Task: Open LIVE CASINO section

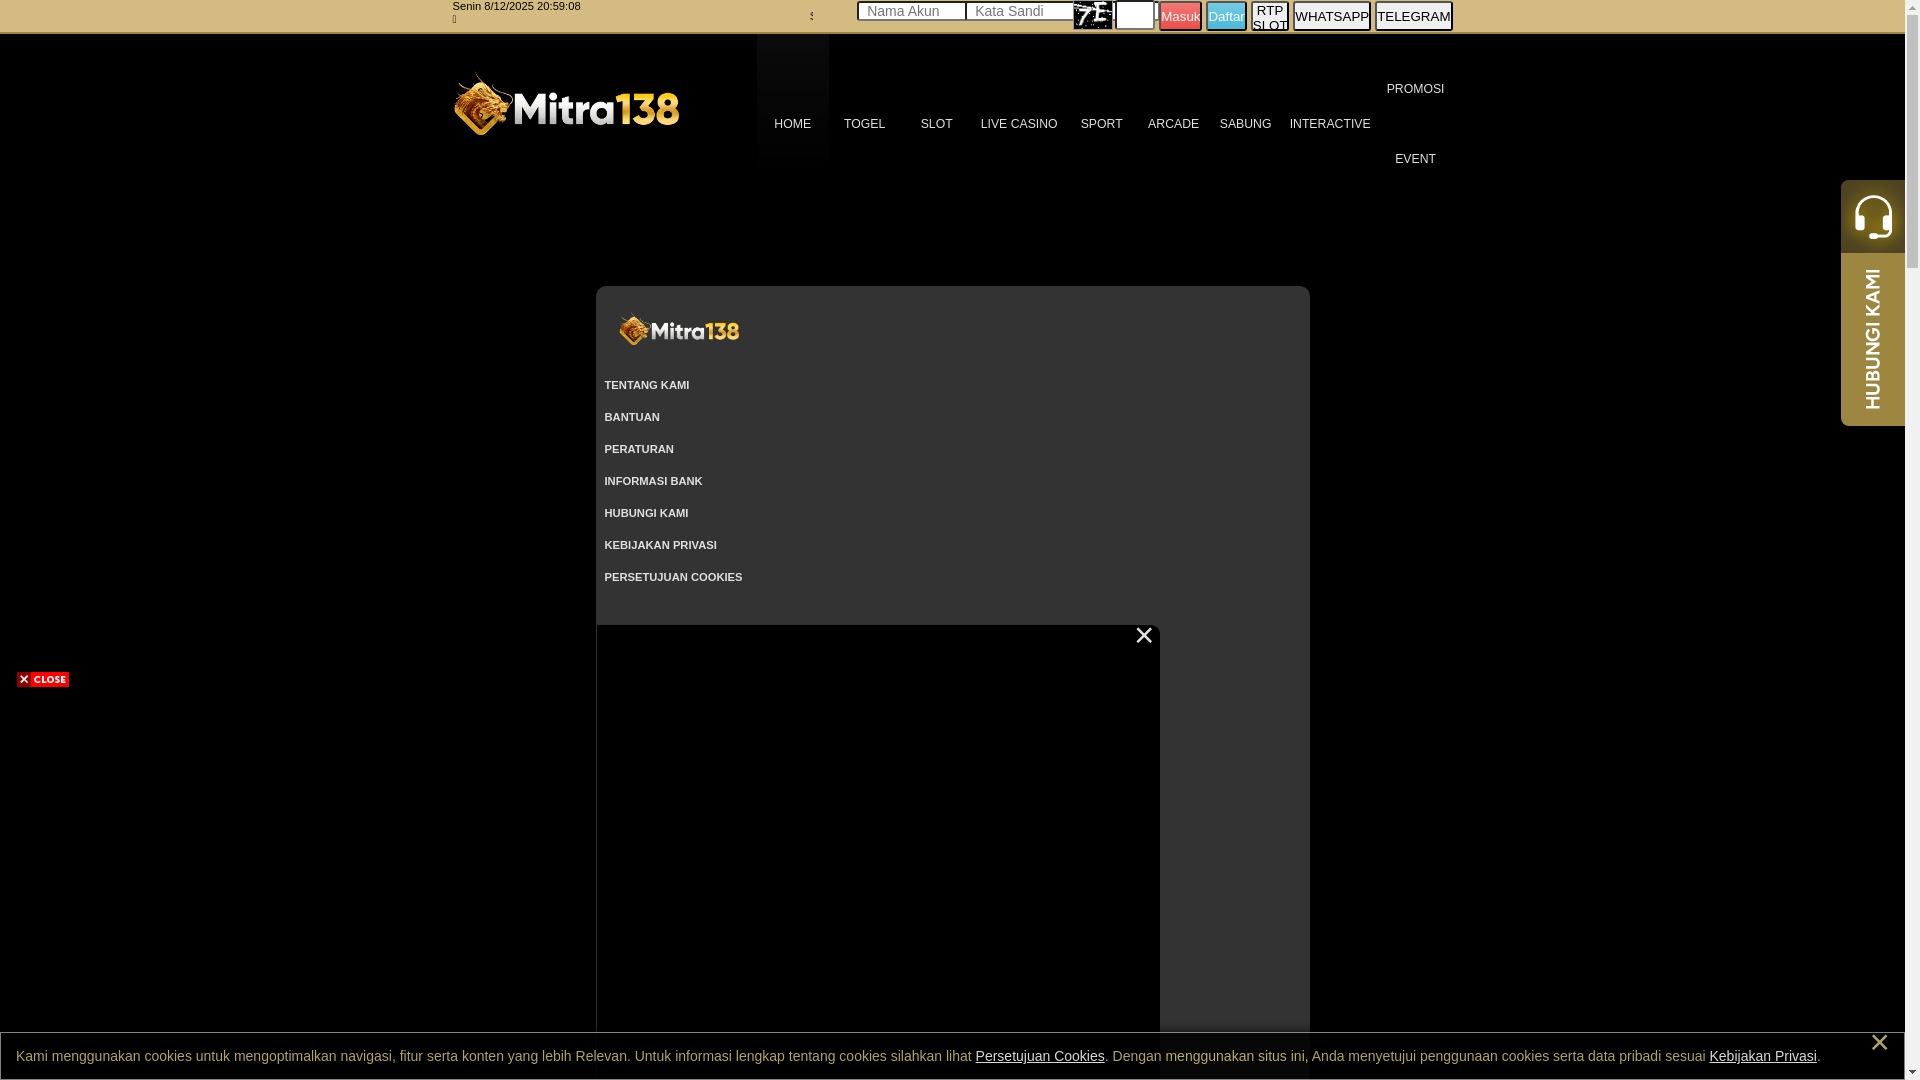Action: coord(1018,124)
